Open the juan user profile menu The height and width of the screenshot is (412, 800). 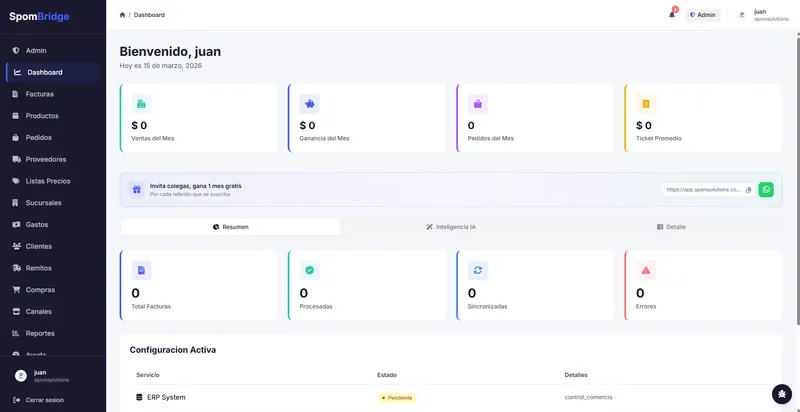coord(763,15)
